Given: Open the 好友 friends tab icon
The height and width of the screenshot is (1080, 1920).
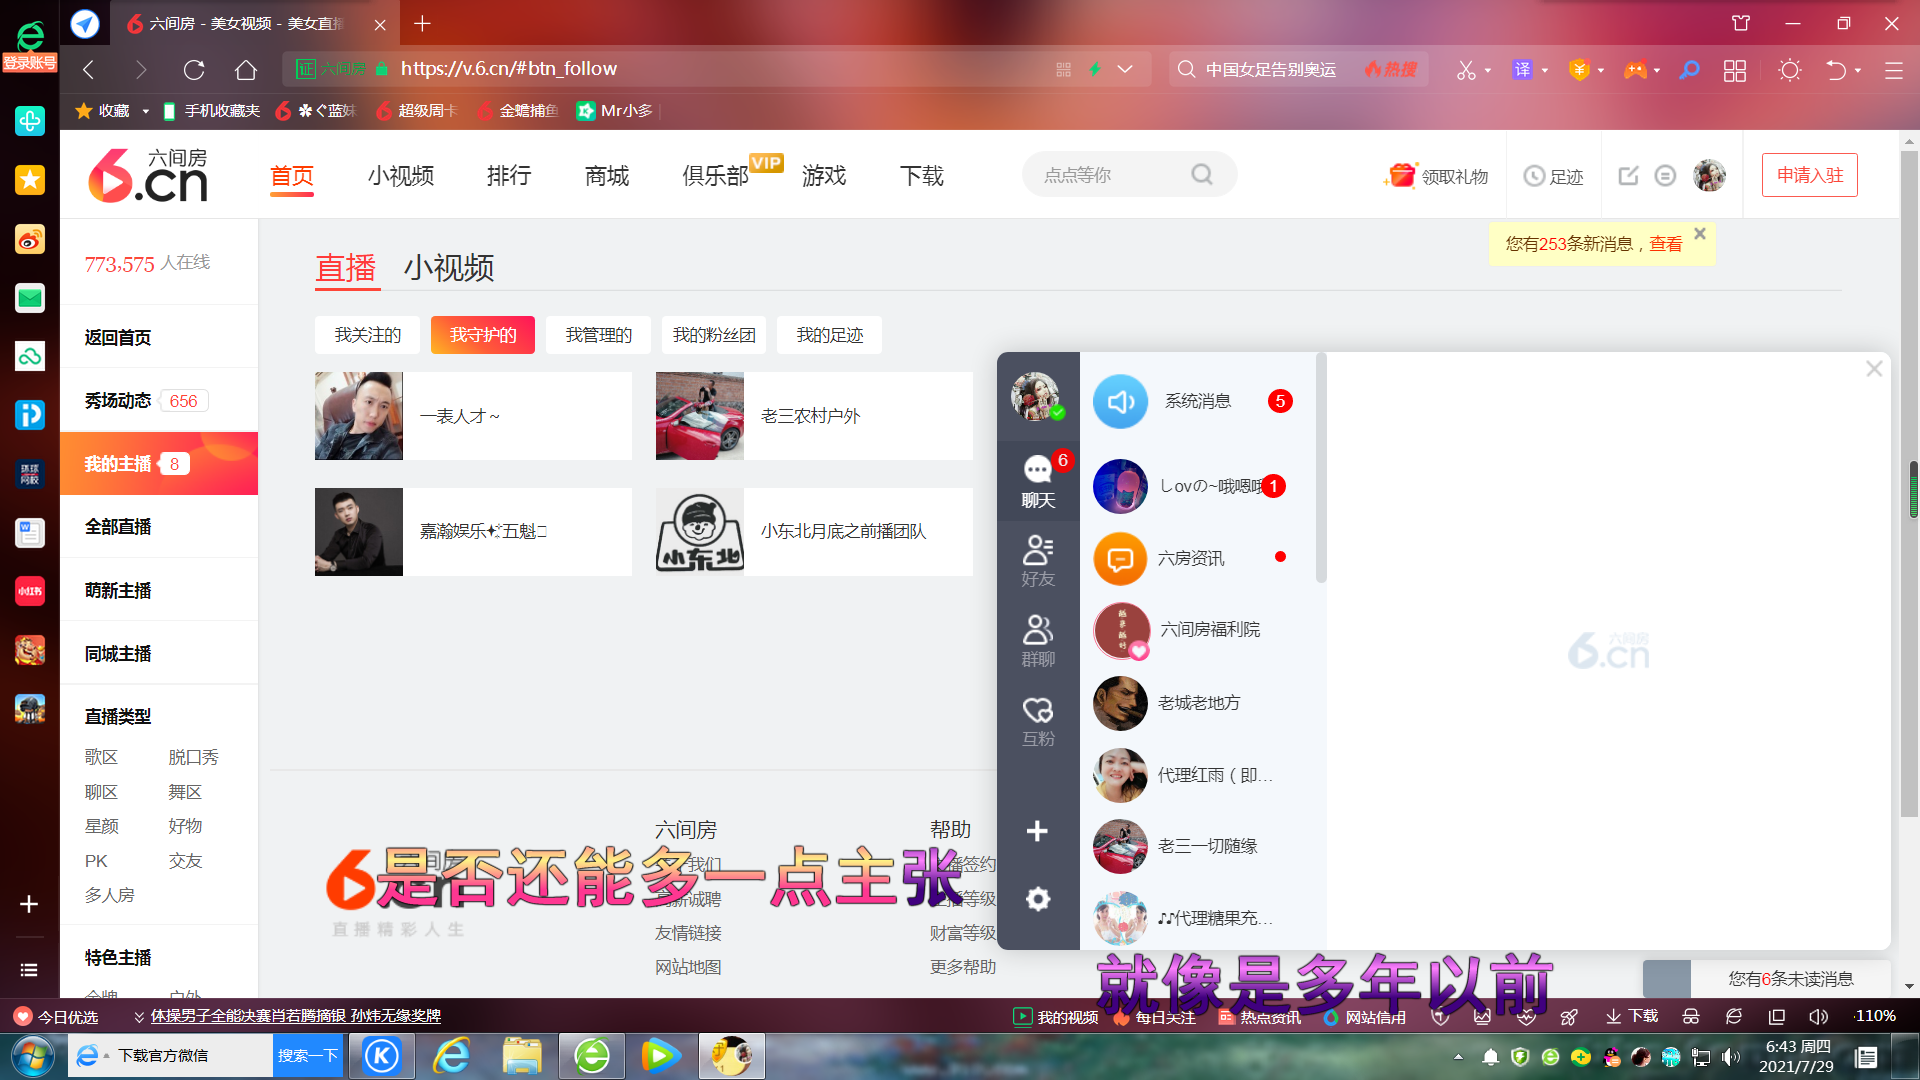Looking at the screenshot, I should pos(1038,561).
